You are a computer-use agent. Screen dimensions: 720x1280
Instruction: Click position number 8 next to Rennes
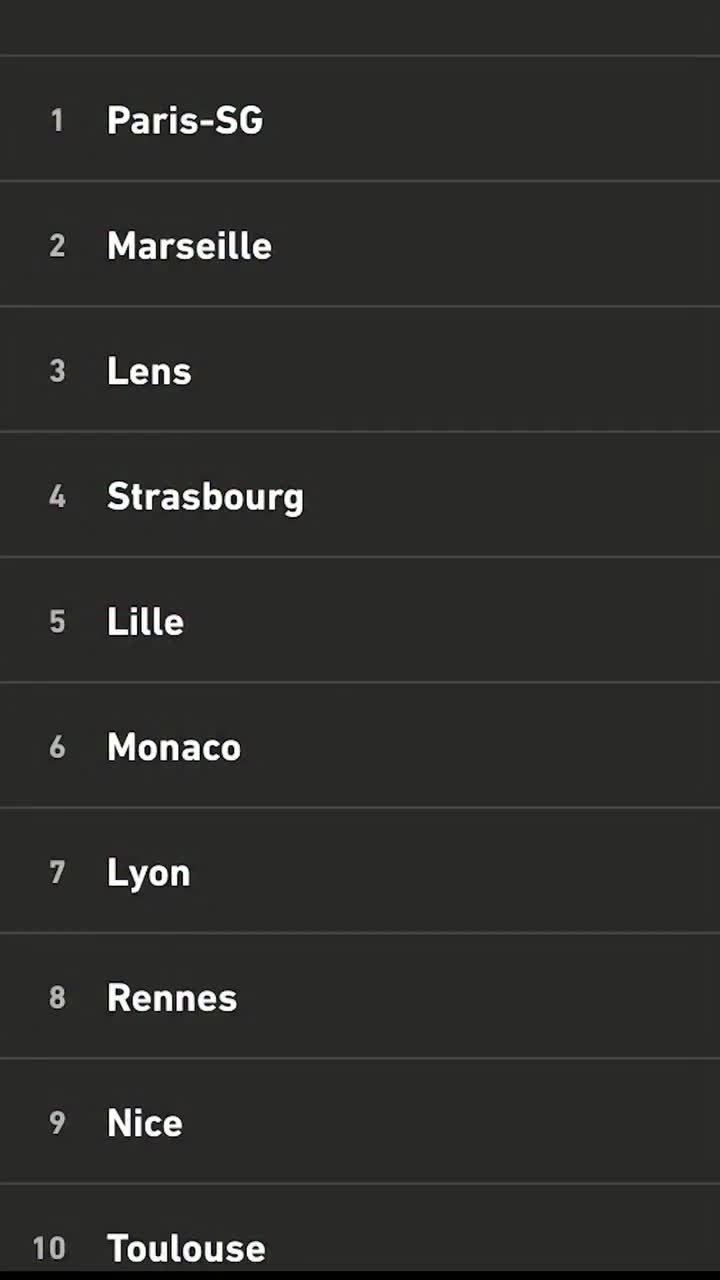(57, 998)
